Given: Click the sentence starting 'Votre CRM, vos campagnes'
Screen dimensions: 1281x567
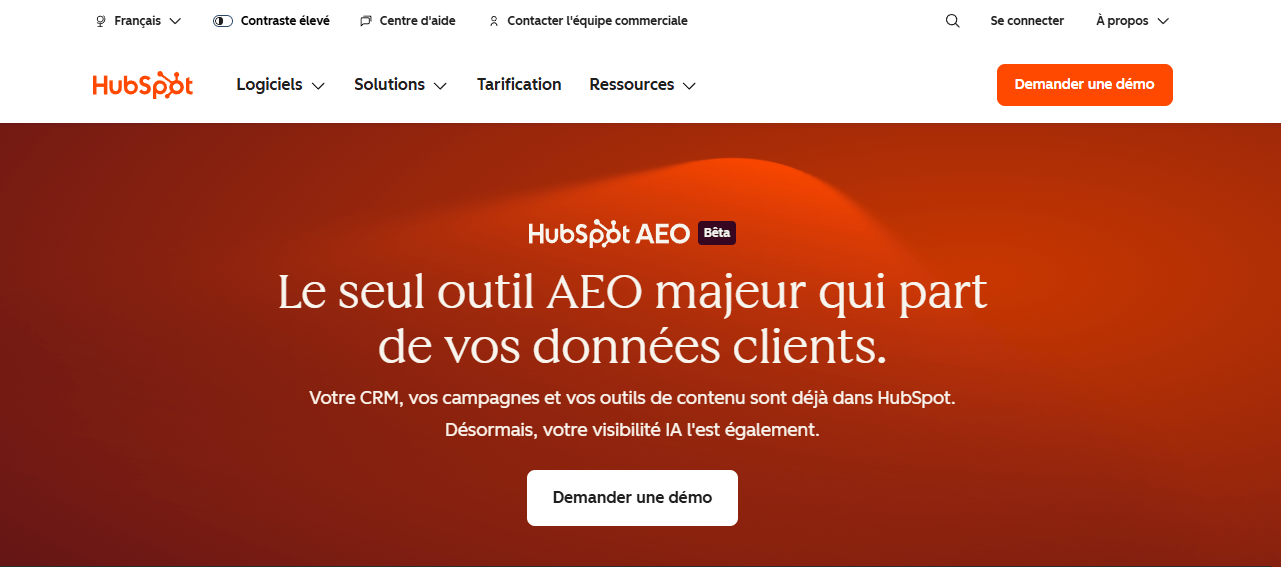Looking at the screenshot, I should click(x=632, y=398).
